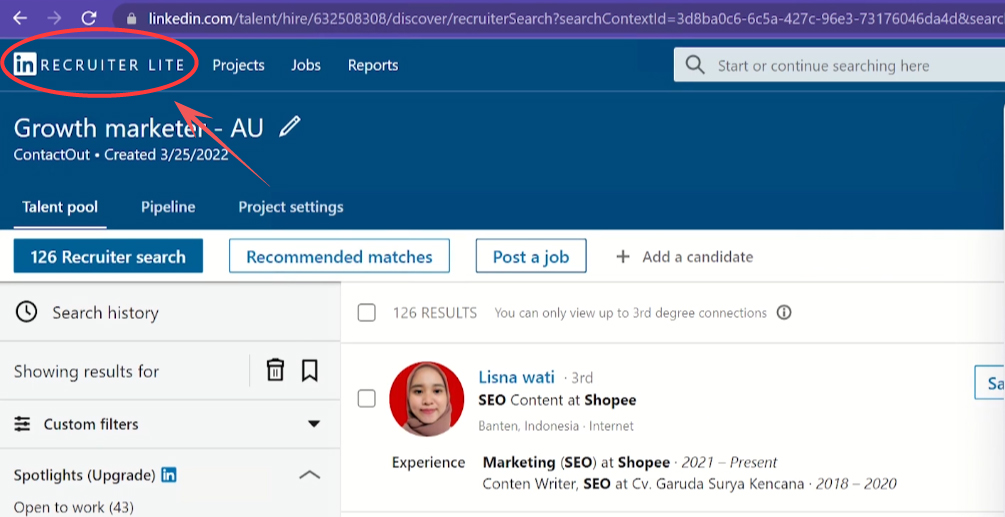Edit project name with pencil icon
The height and width of the screenshot is (517, 1005).
[290, 126]
